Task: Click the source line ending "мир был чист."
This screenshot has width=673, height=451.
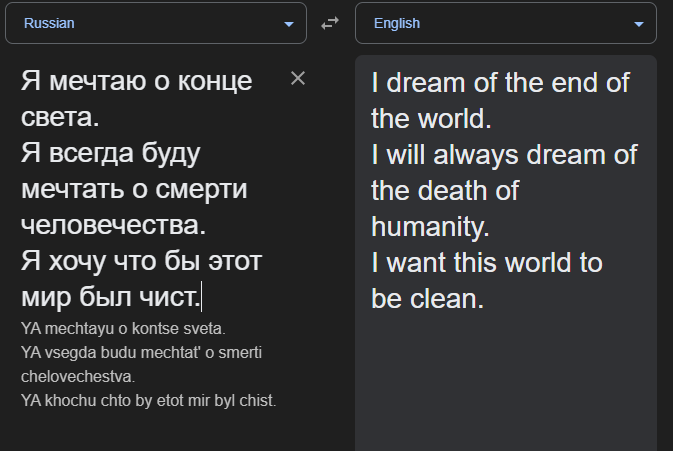Action: pyautogui.click(x=110, y=297)
